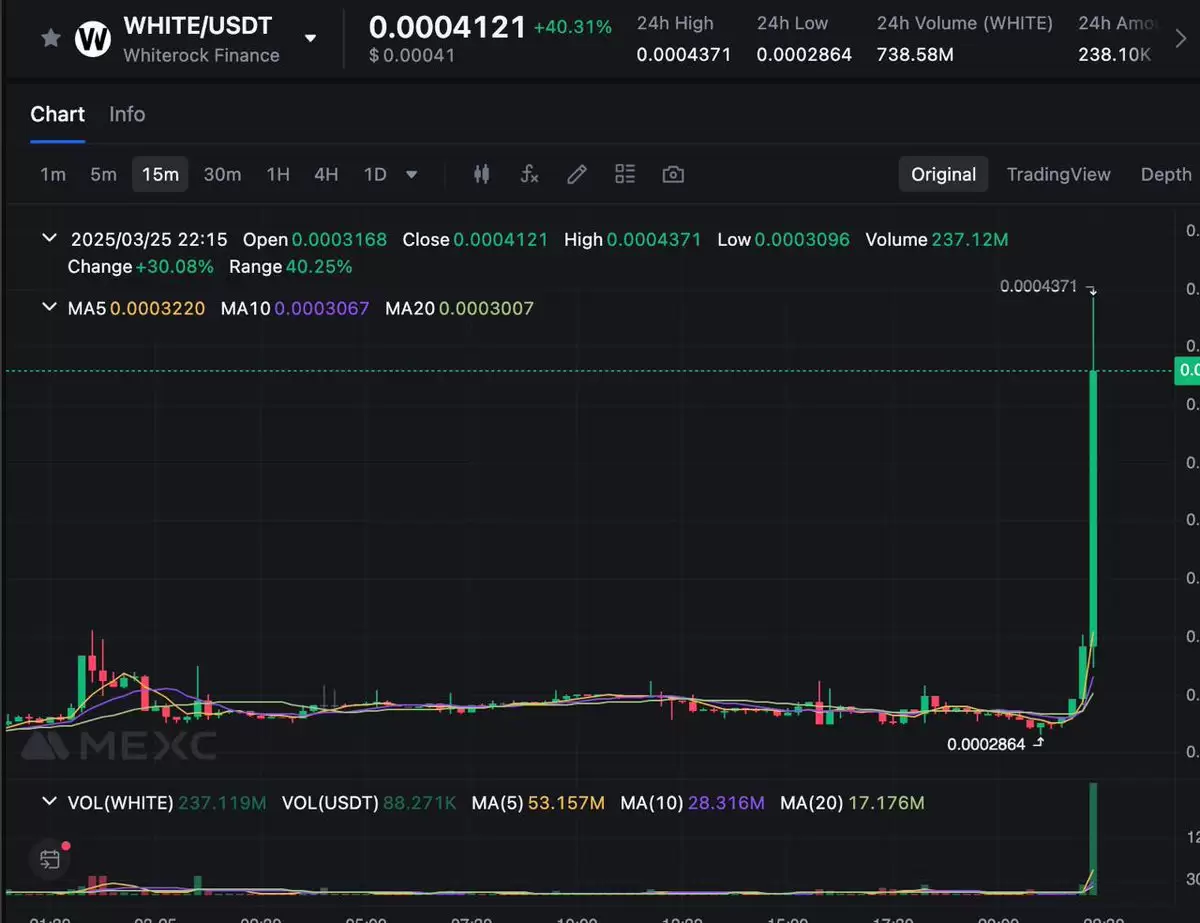Activate the drawing pencil tool
The height and width of the screenshot is (923, 1200).
coord(577,174)
